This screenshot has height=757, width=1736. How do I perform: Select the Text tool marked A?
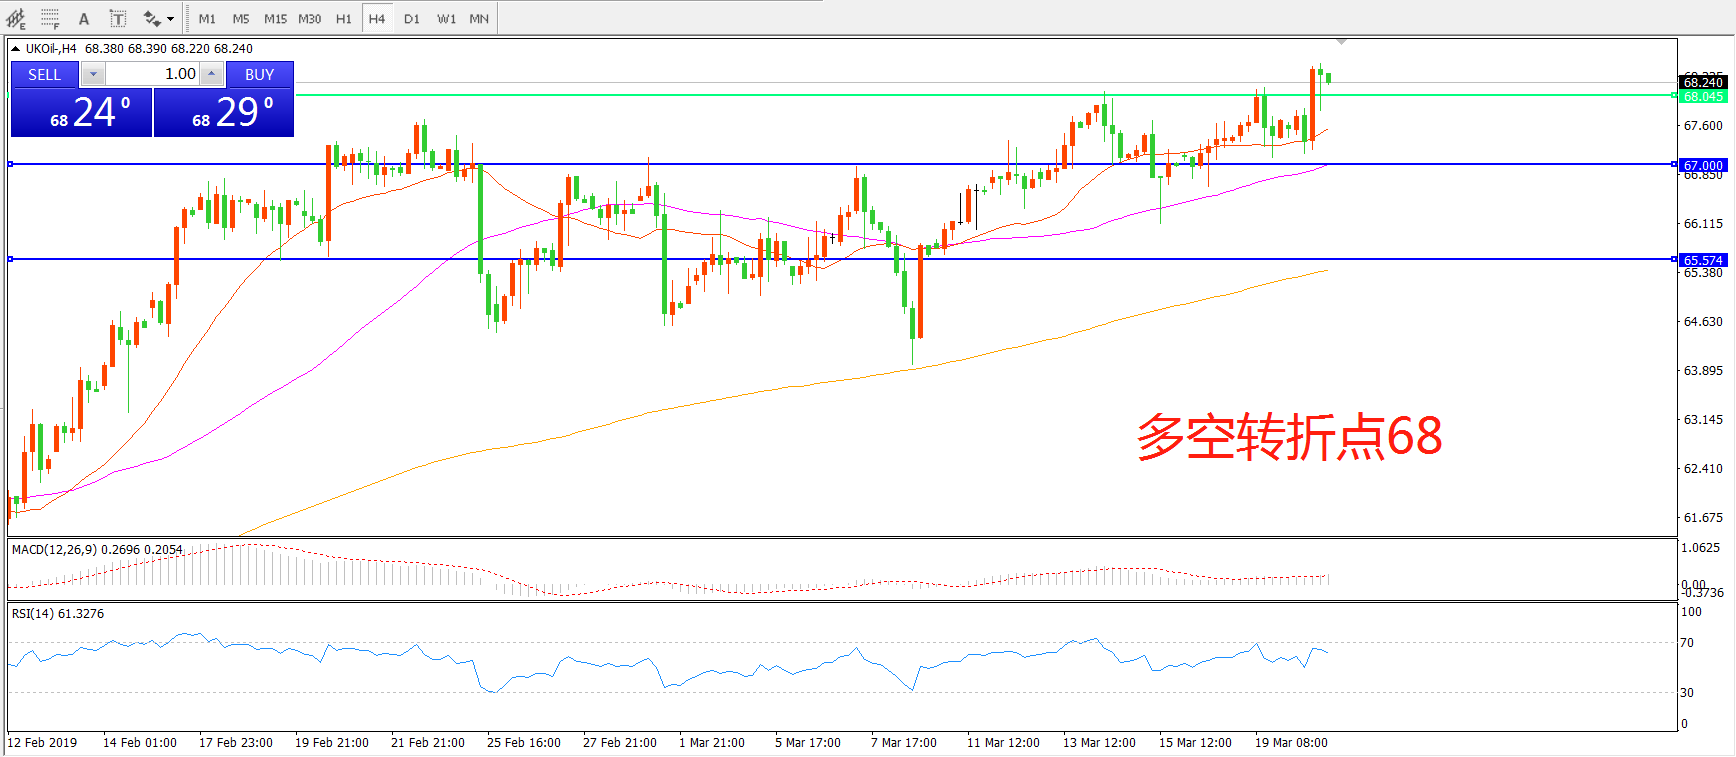(x=84, y=18)
